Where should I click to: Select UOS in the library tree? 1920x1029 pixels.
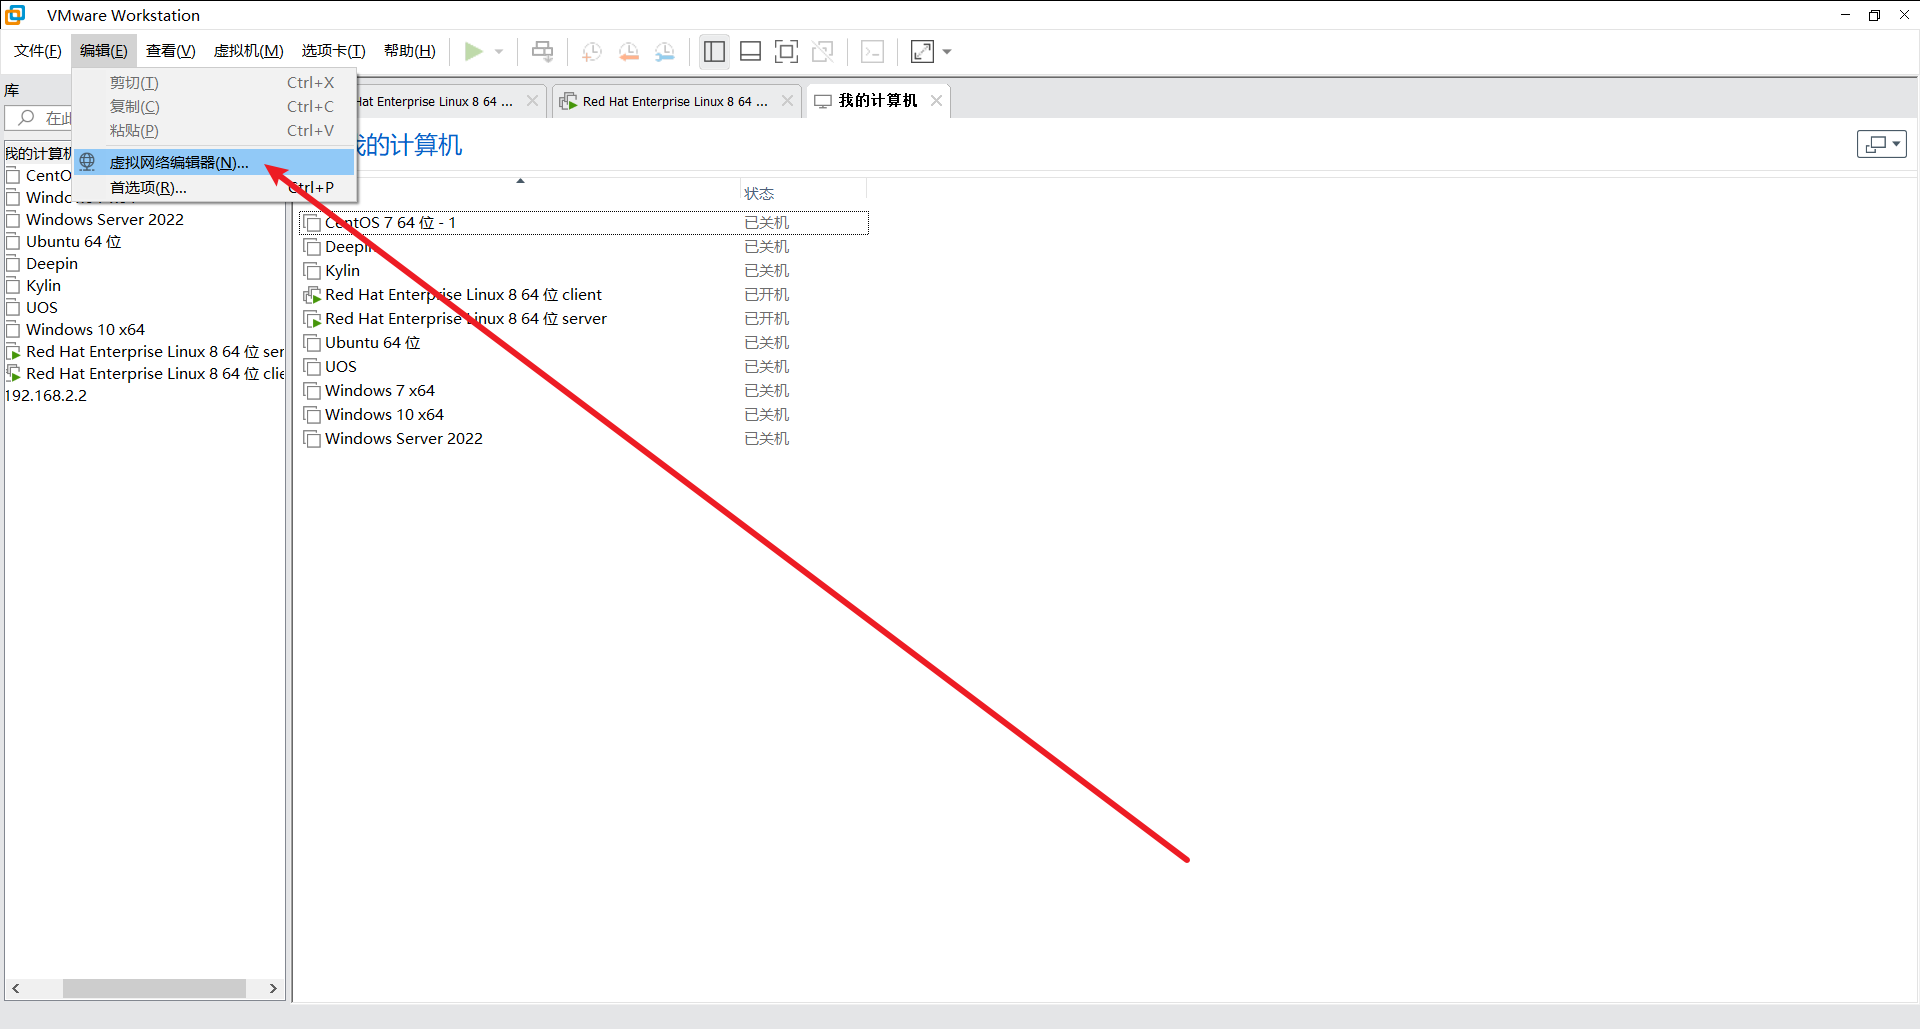41,308
